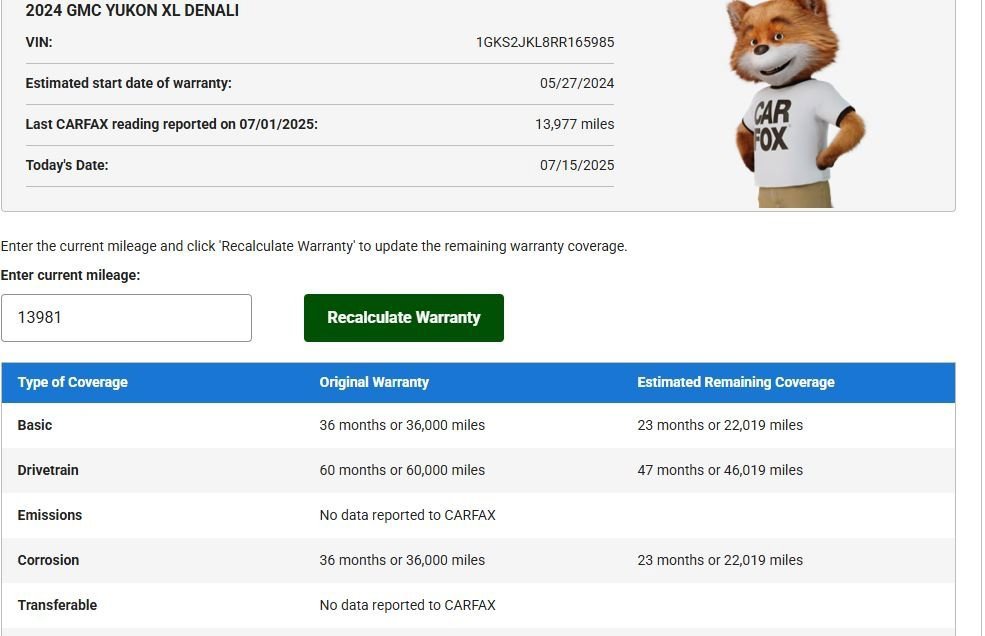Click the warranty start date 05/27/2024
This screenshot has height=636, width=985.
[577, 84]
